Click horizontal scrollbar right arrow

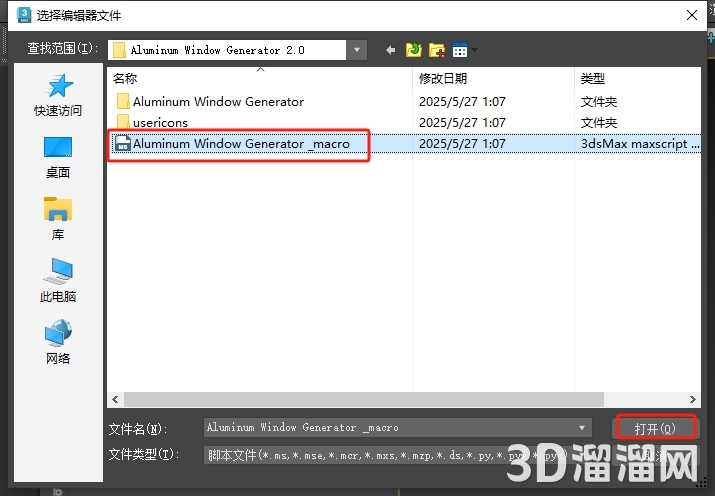693,399
